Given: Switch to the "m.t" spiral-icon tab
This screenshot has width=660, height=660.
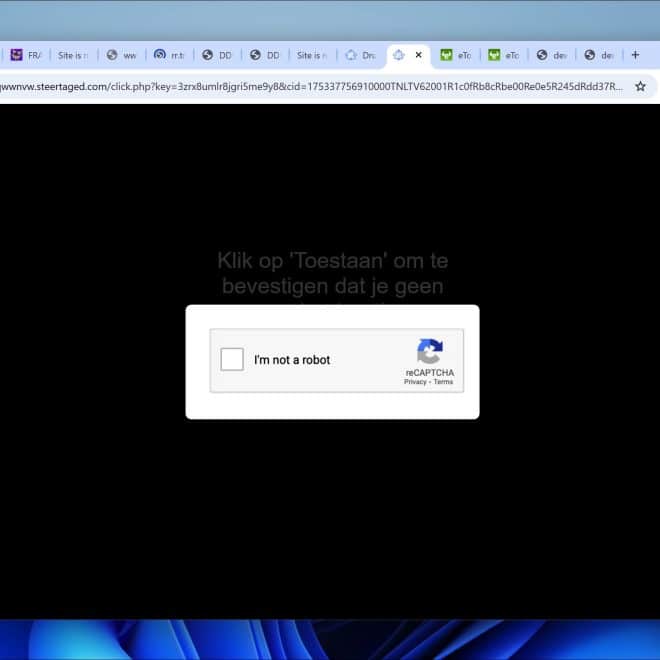Looking at the screenshot, I should pyautogui.click(x=169, y=55).
